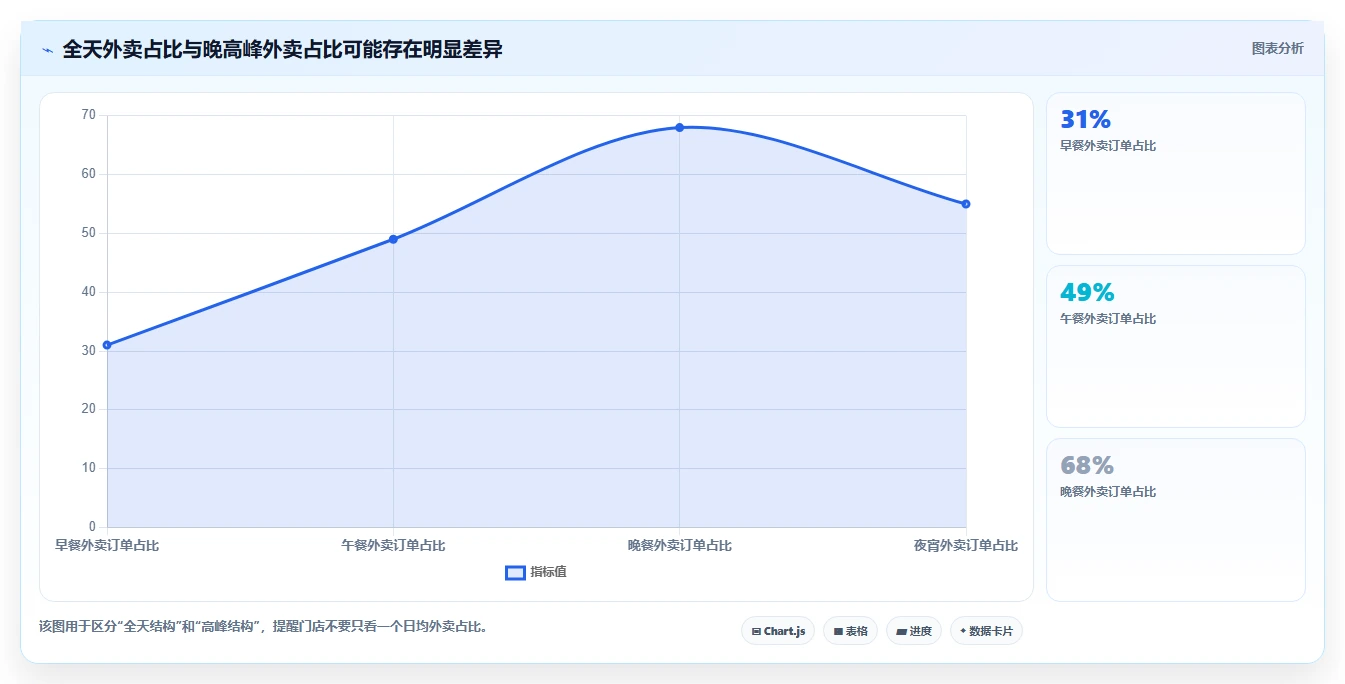This screenshot has height=684, width=1345.
Task: Click the chart title about 全天外卖占比
Action: coord(282,49)
